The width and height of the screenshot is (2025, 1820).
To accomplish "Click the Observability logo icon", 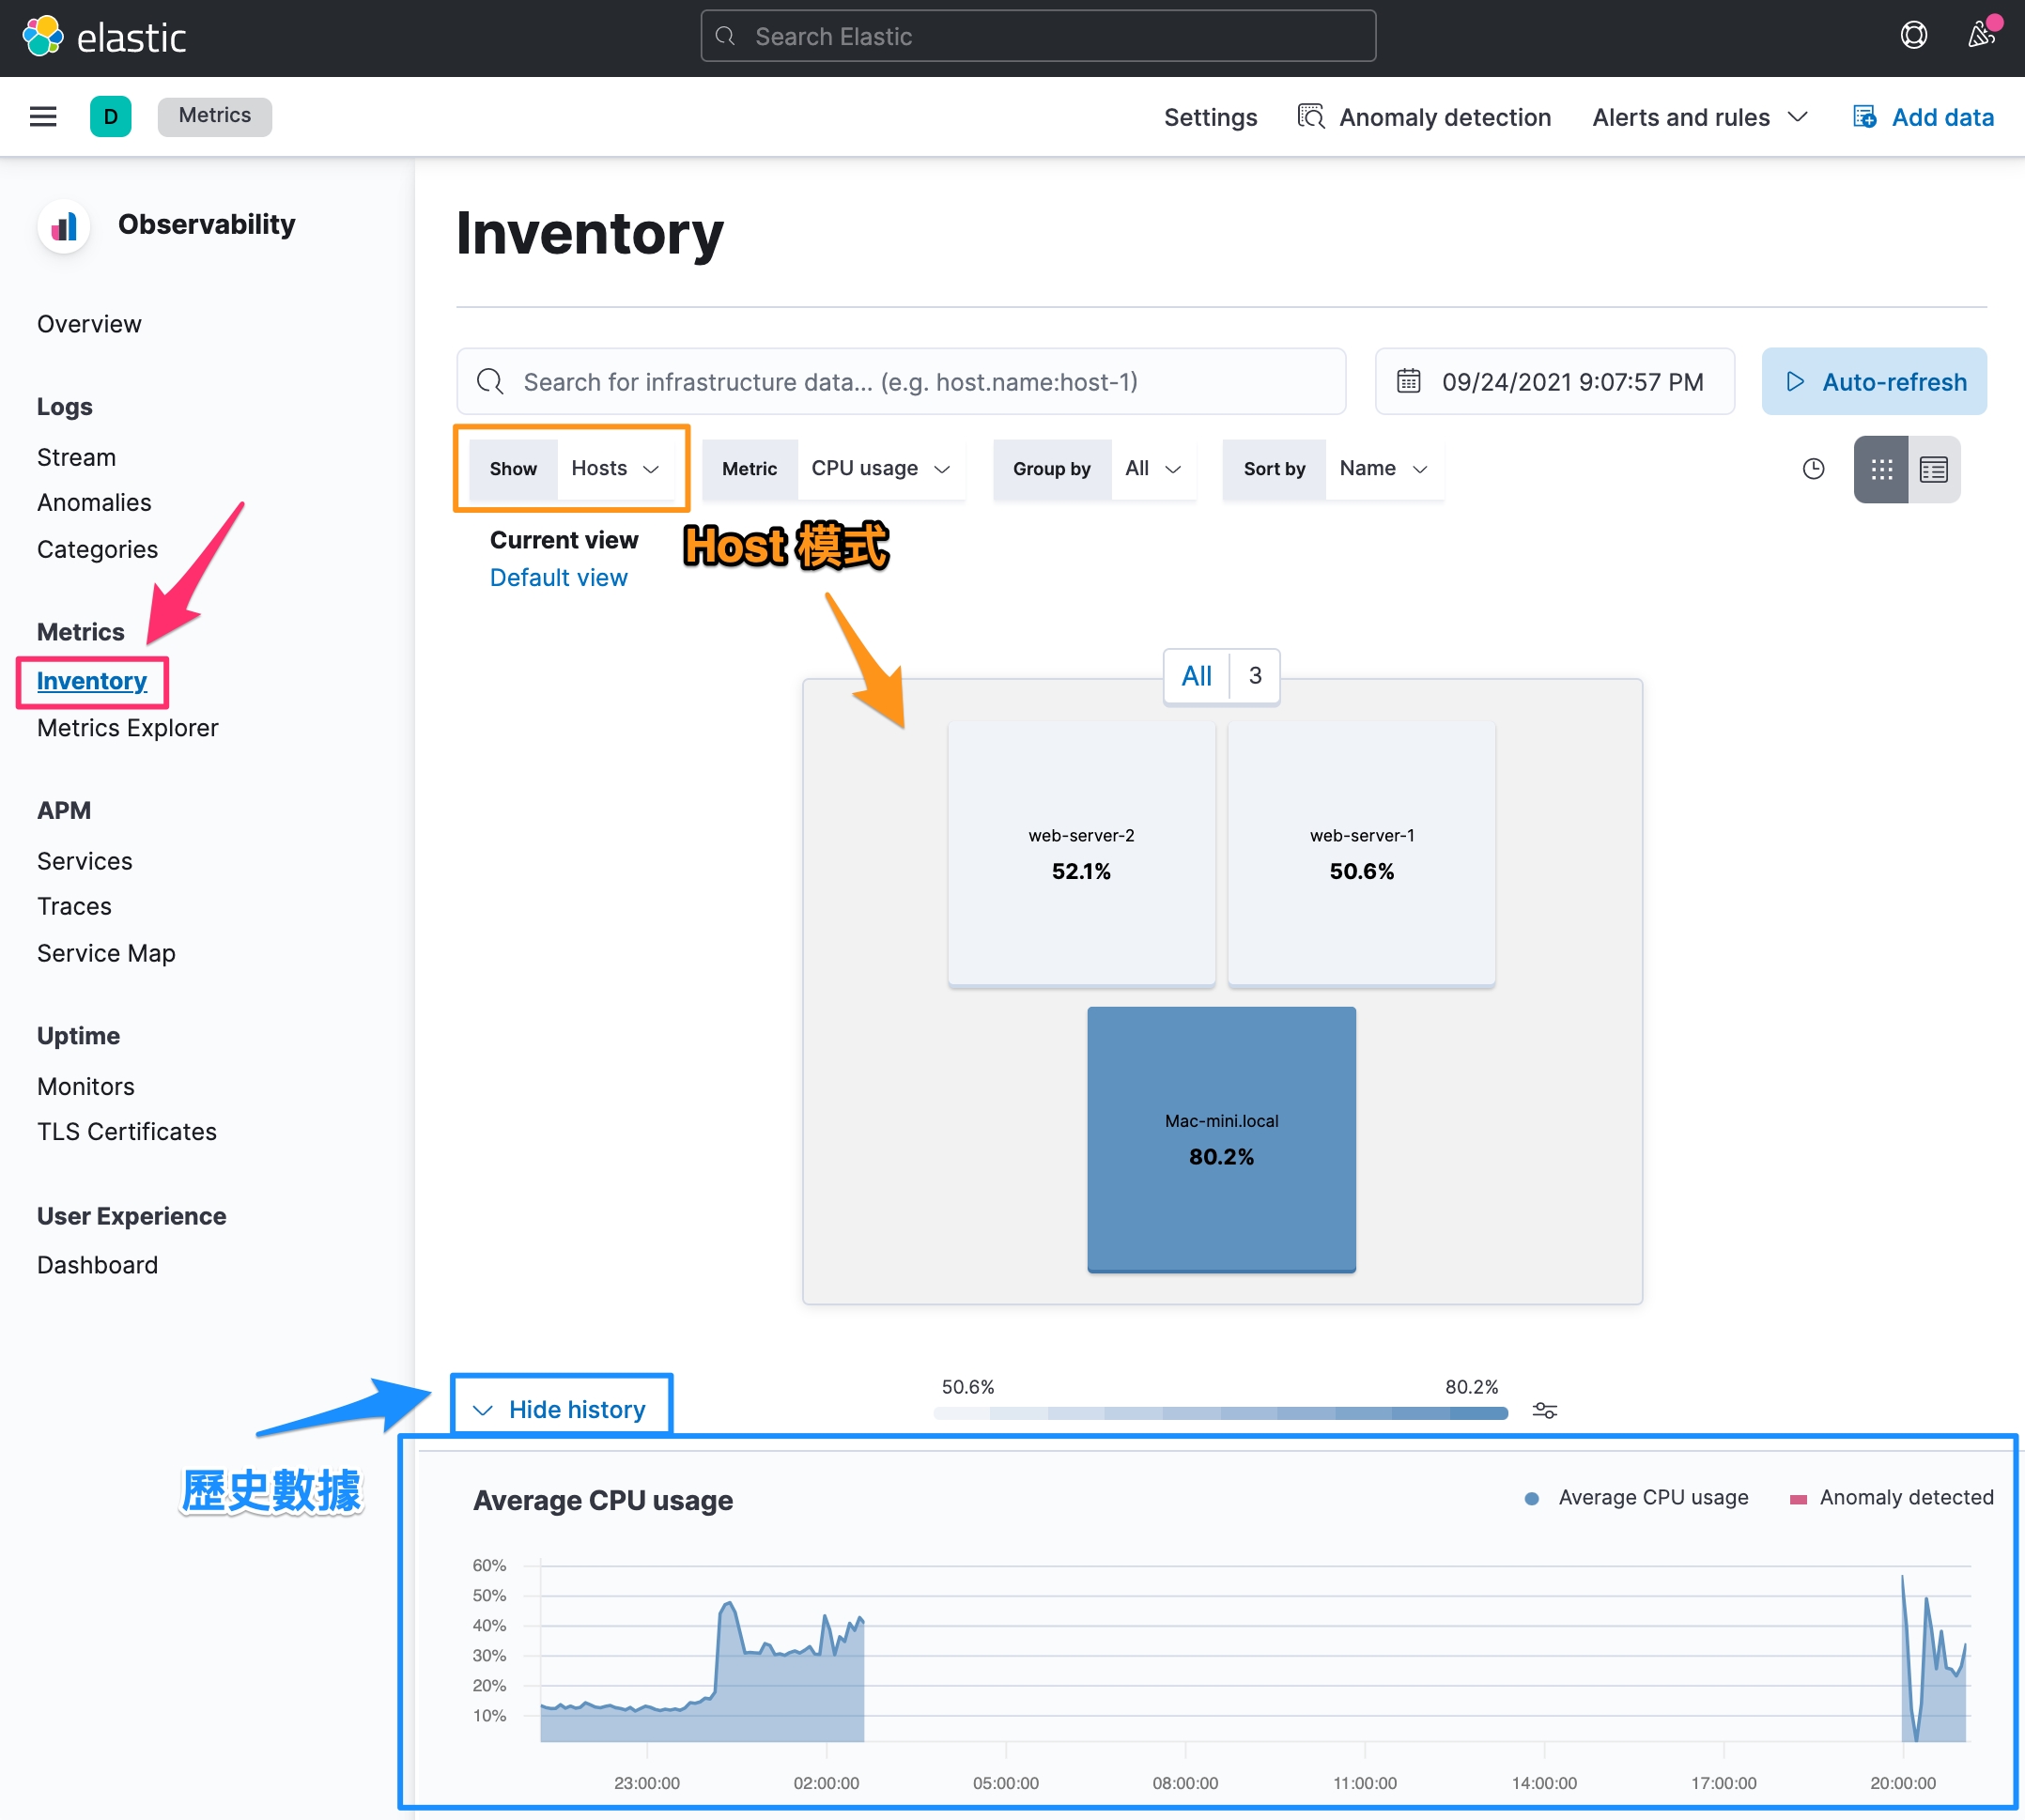I will (x=64, y=226).
